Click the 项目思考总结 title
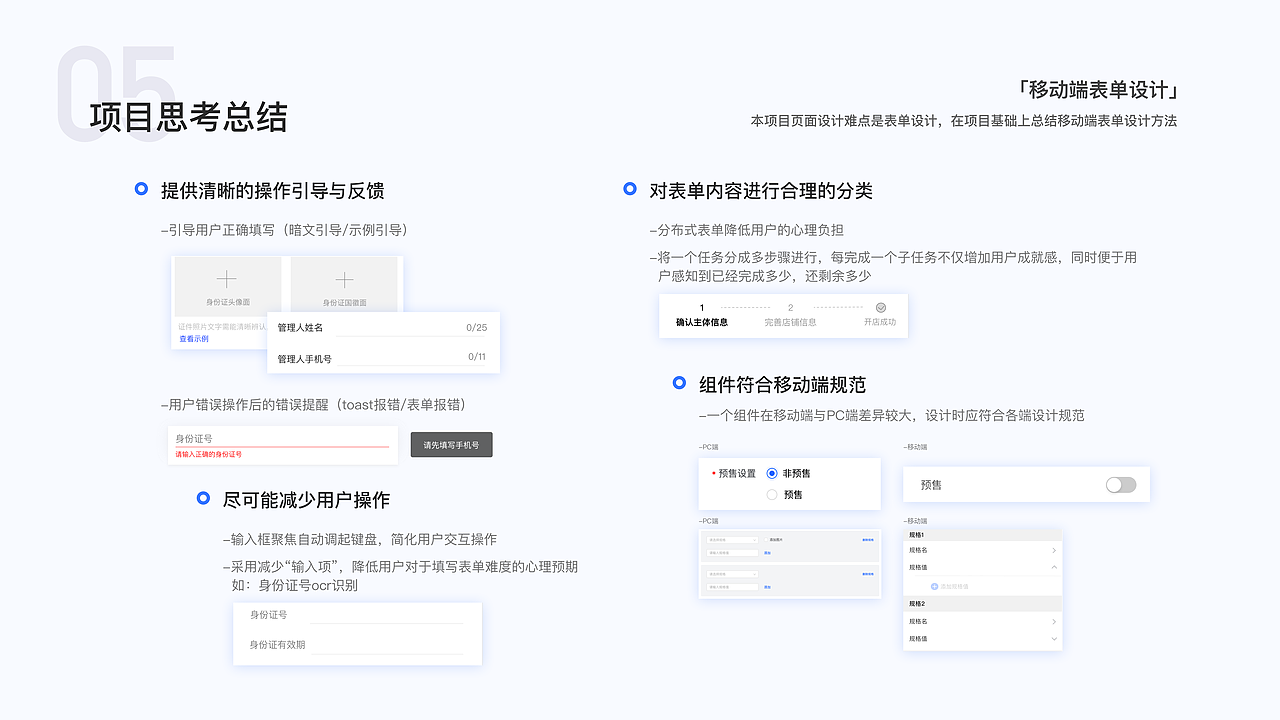Viewport: 1280px width, 720px height. (x=189, y=117)
